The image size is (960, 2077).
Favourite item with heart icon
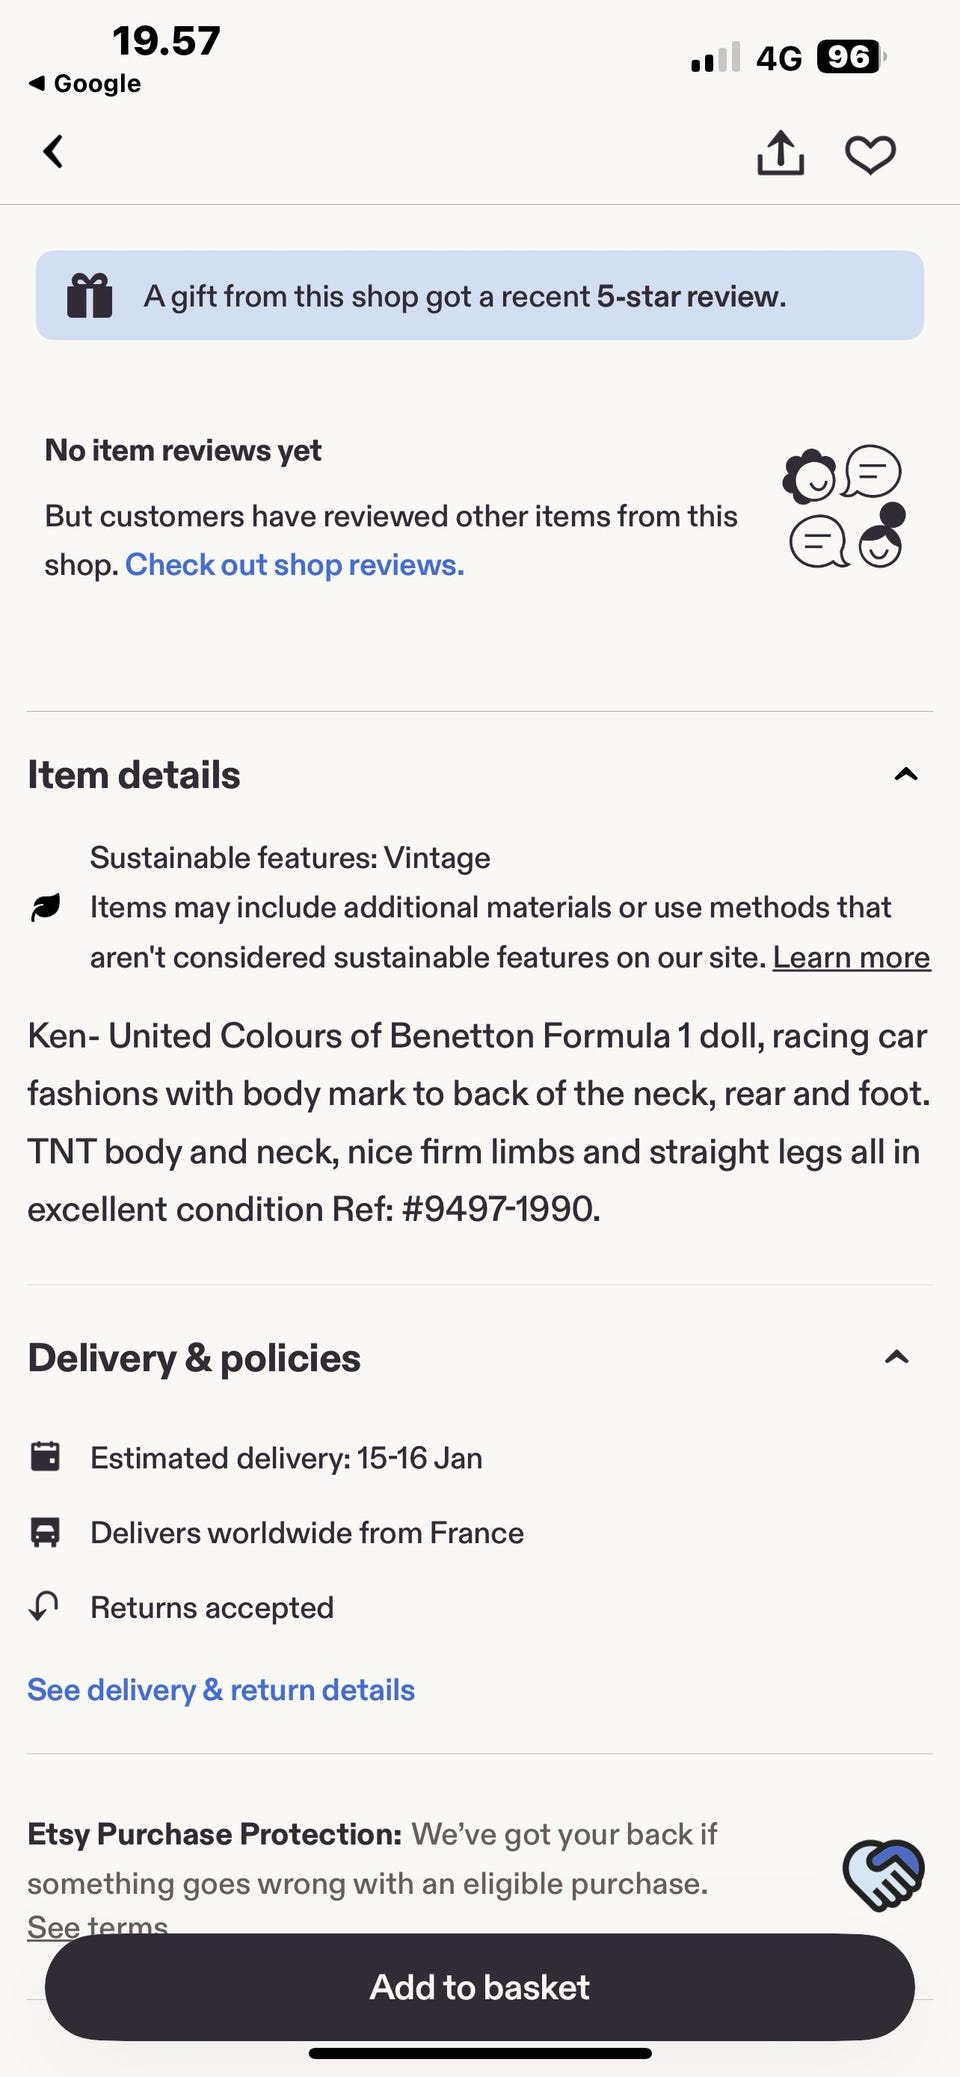[870, 155]
